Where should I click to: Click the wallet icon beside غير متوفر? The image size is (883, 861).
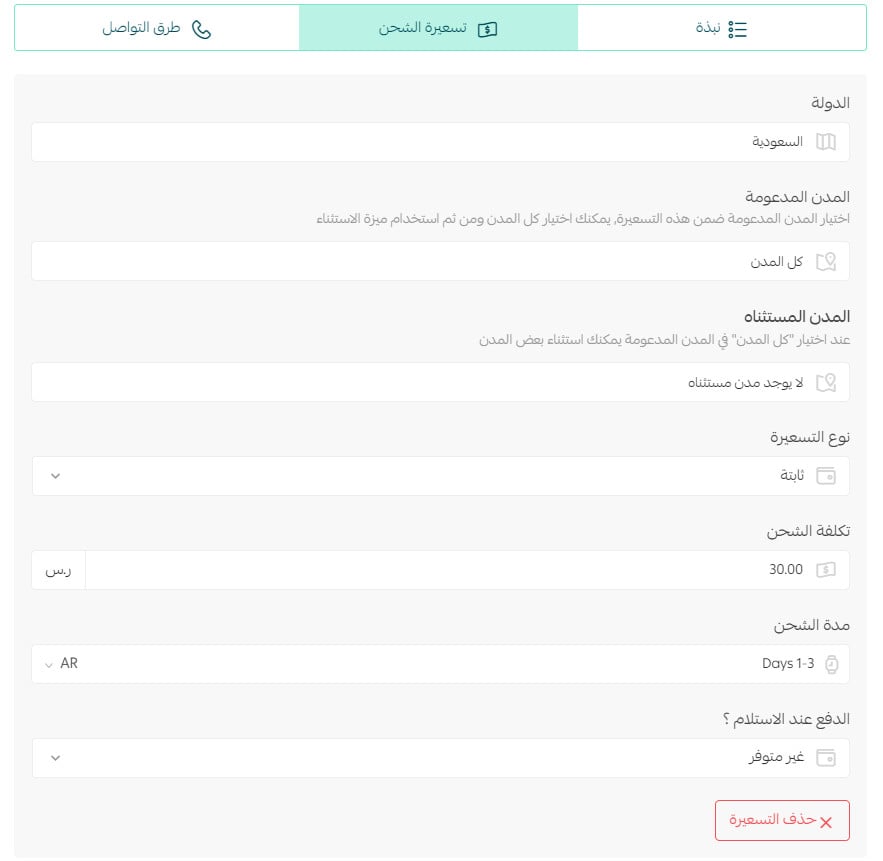826,758
